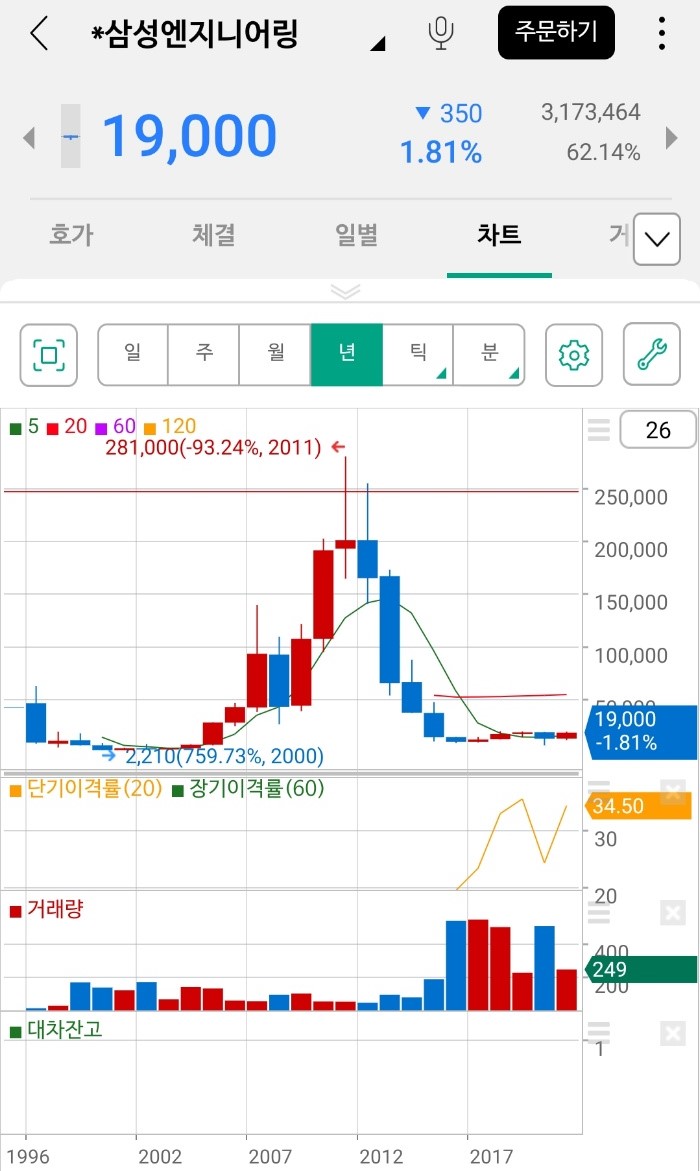Image resolution: width=700 pixels, height=1171 pixels.
Task: Tap the 249 volume value tag
Action: (641, 969)
